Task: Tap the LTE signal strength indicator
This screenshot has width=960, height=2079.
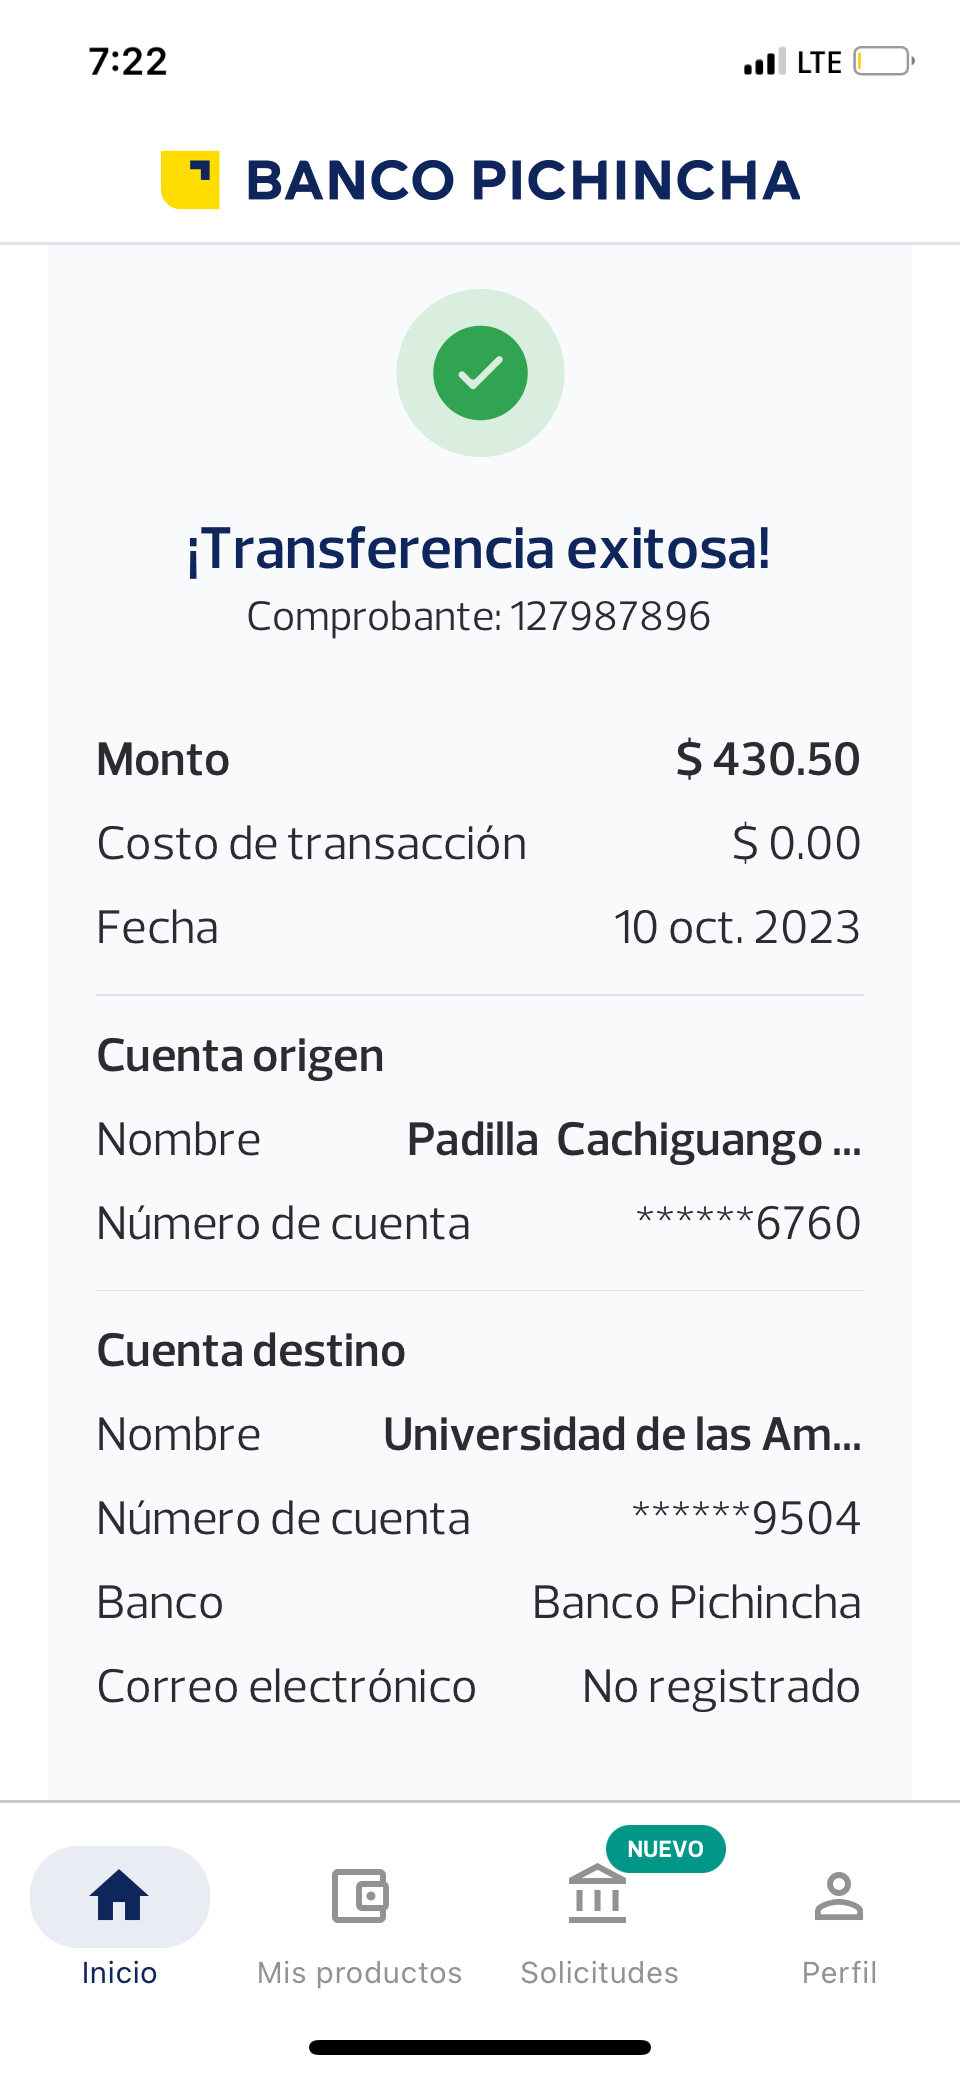Action: tap(765, 63)
